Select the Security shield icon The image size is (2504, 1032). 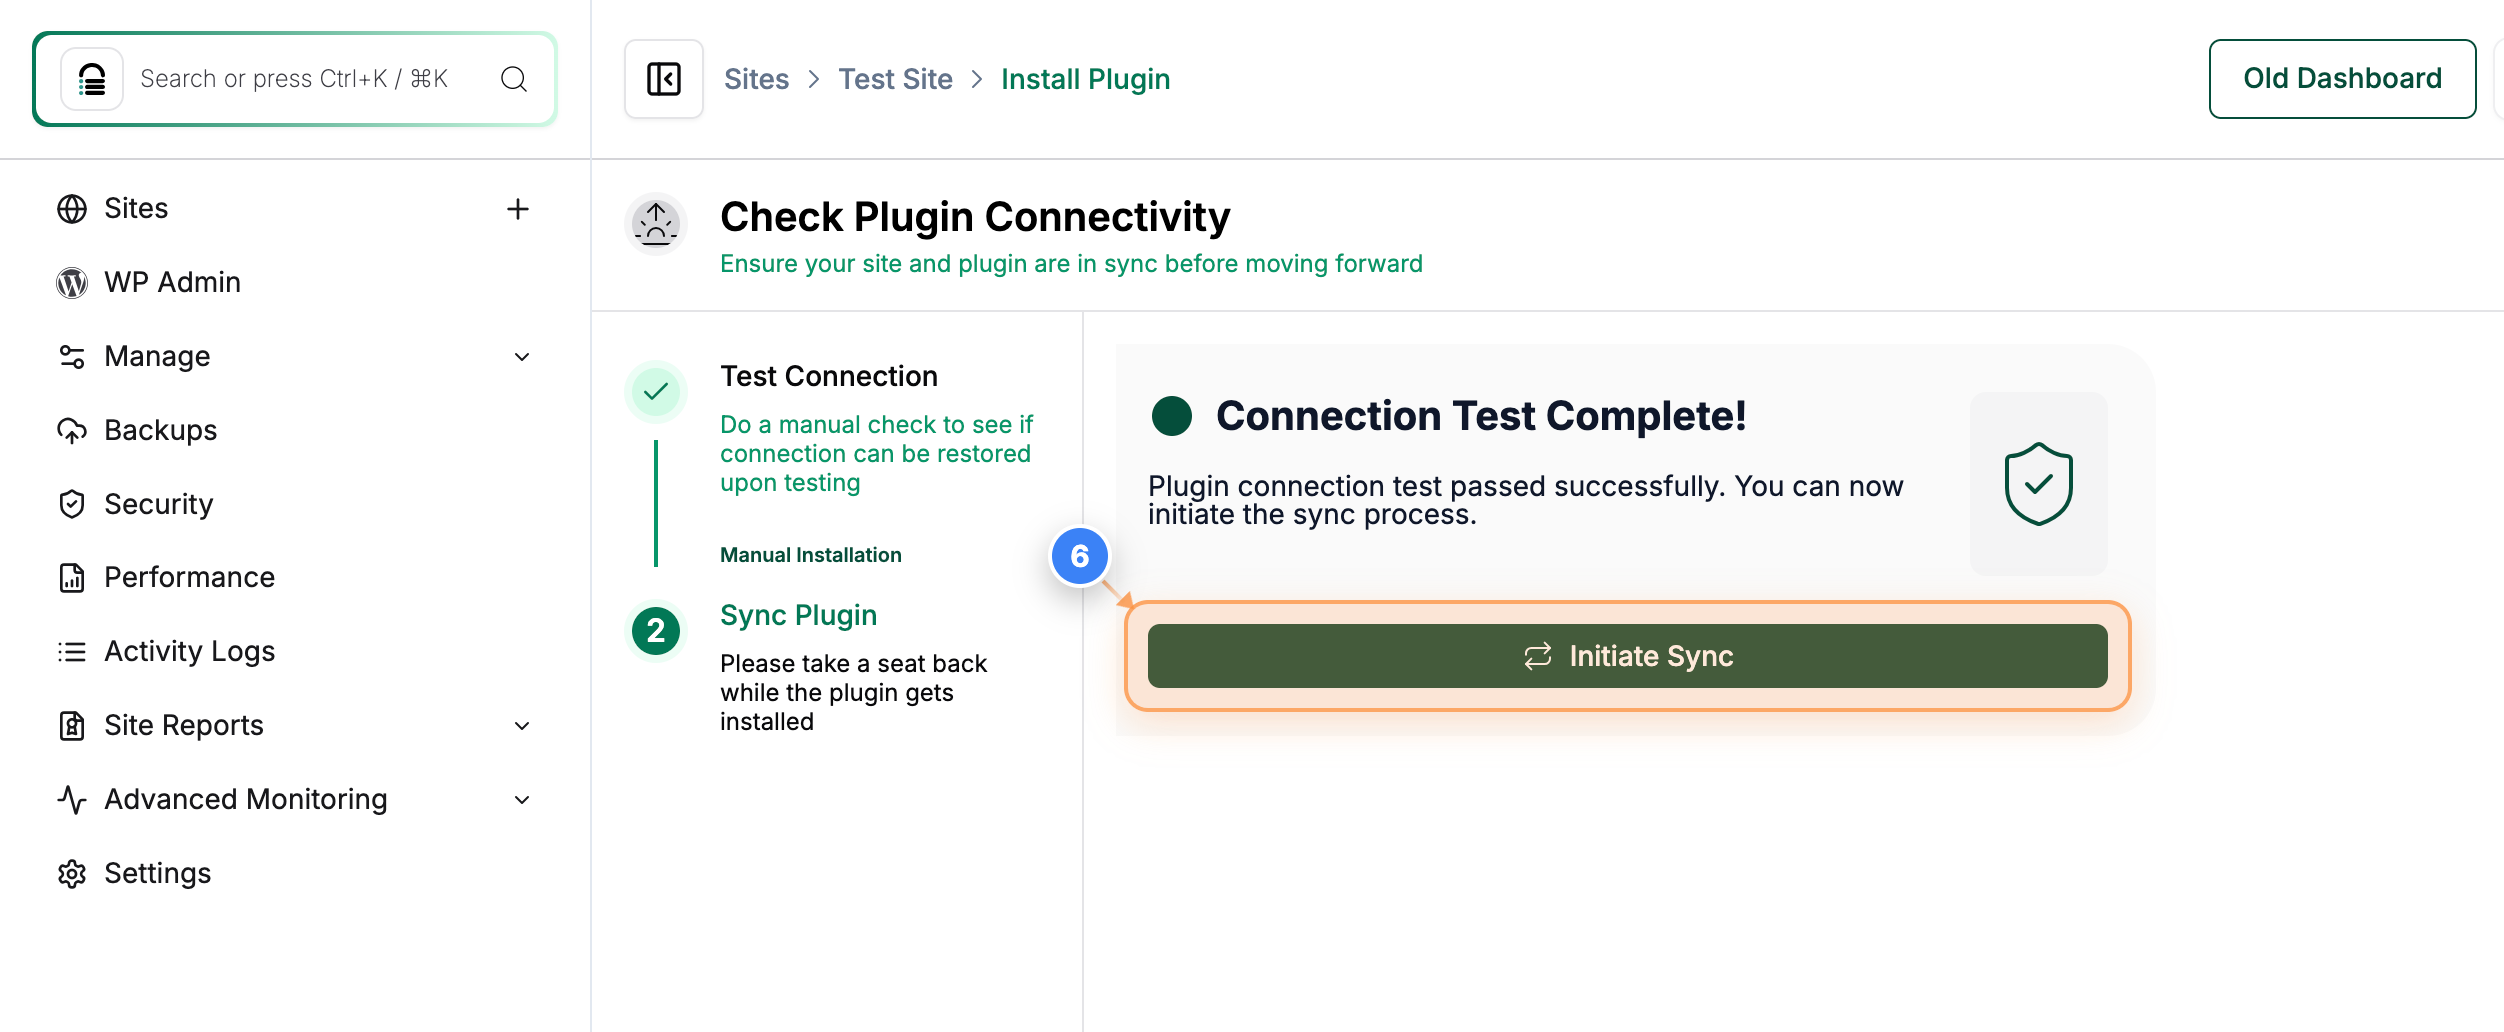point(71,504)
